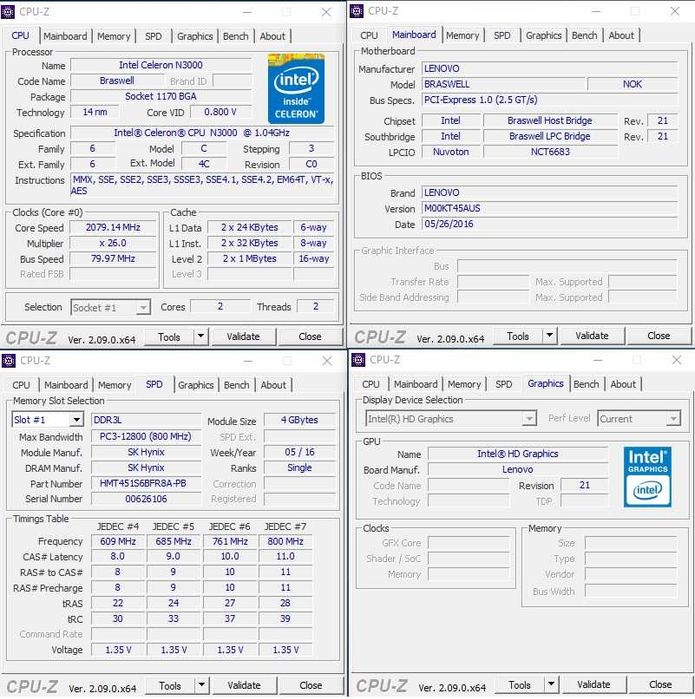Viewport: 695px width, 699px height.
Task: Click the GPU name Intel® HD Graphics field
Action: coord(518,454)
